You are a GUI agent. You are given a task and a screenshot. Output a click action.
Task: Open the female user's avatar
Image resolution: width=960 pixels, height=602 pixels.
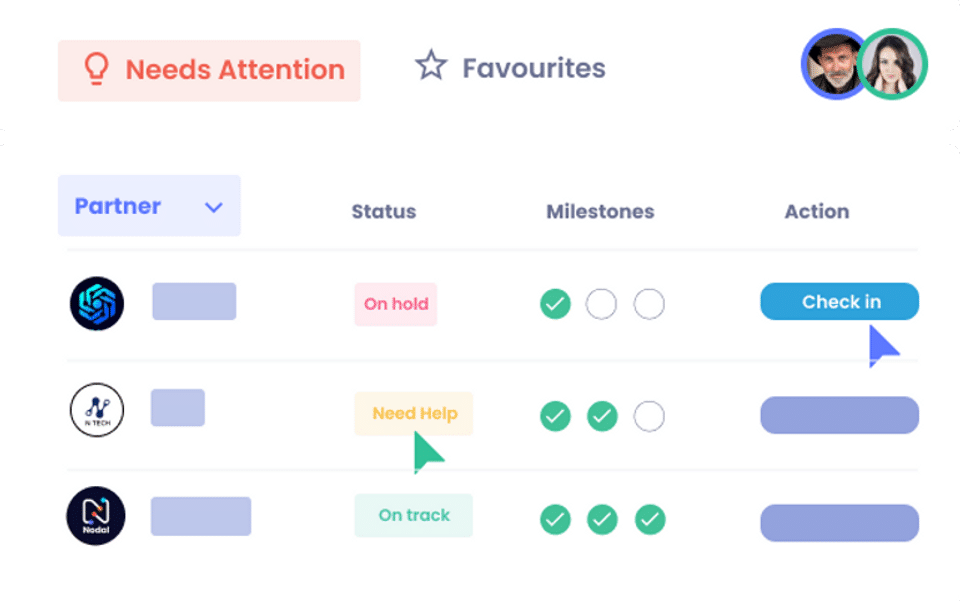click(893, 64)
